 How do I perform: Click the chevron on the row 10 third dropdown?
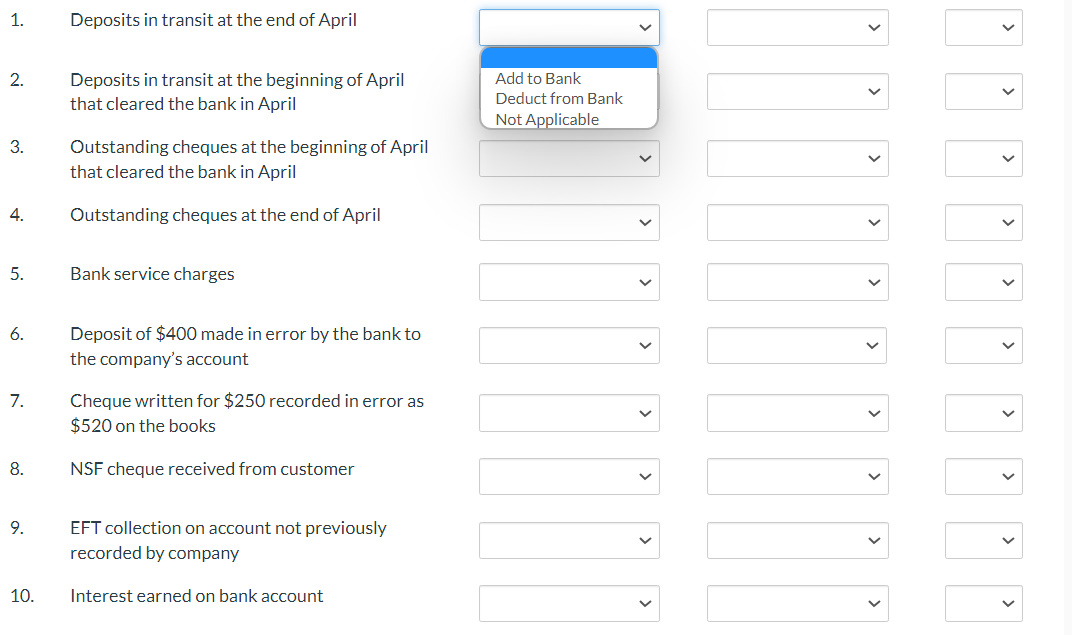1009,603
